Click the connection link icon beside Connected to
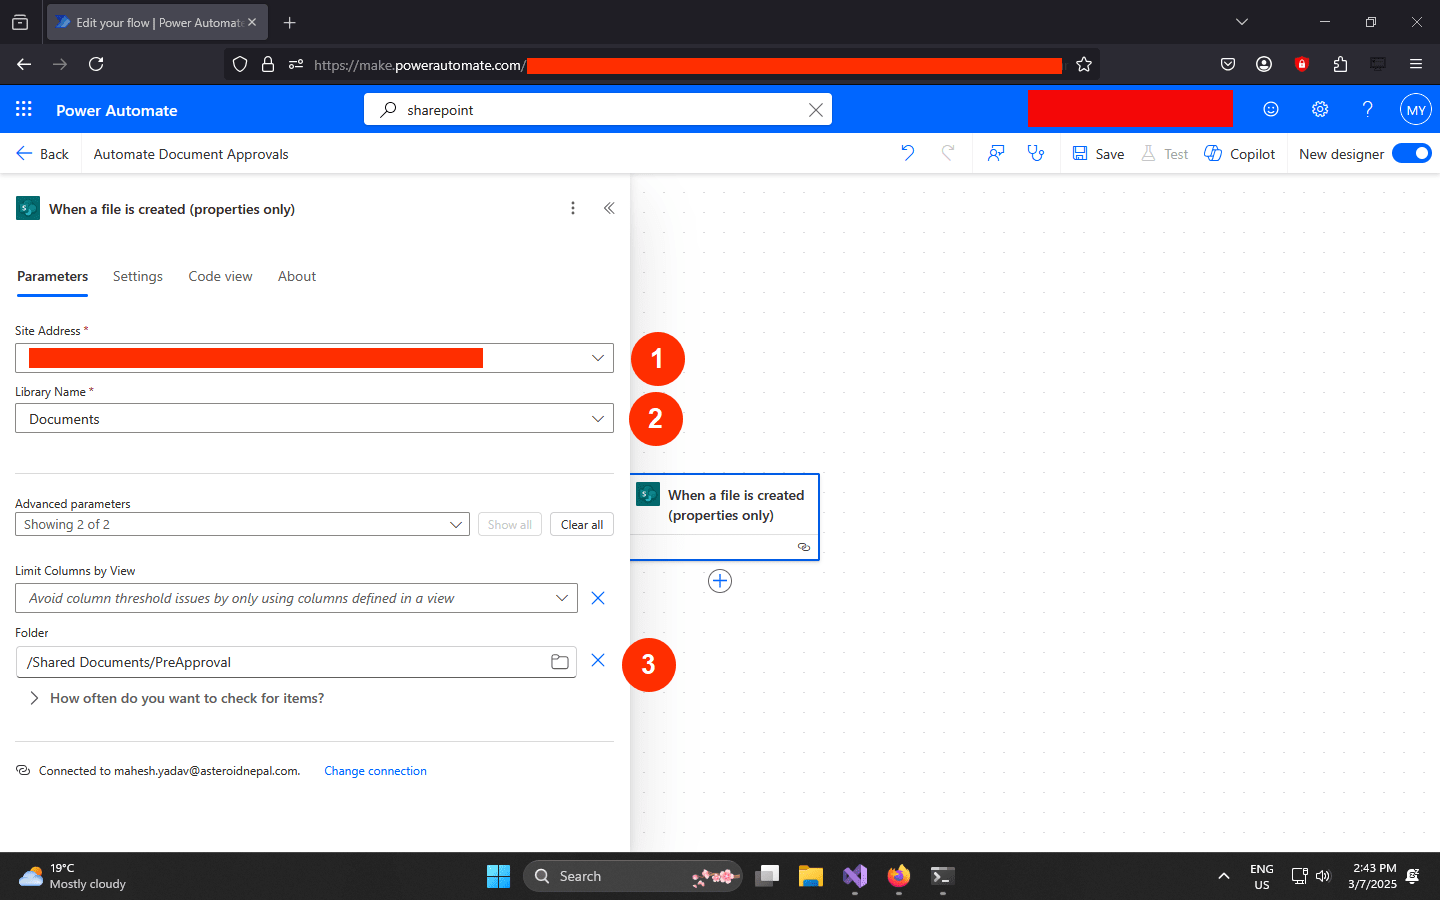The height and width of the screenshot is (900, 1440). pos(23,770)
